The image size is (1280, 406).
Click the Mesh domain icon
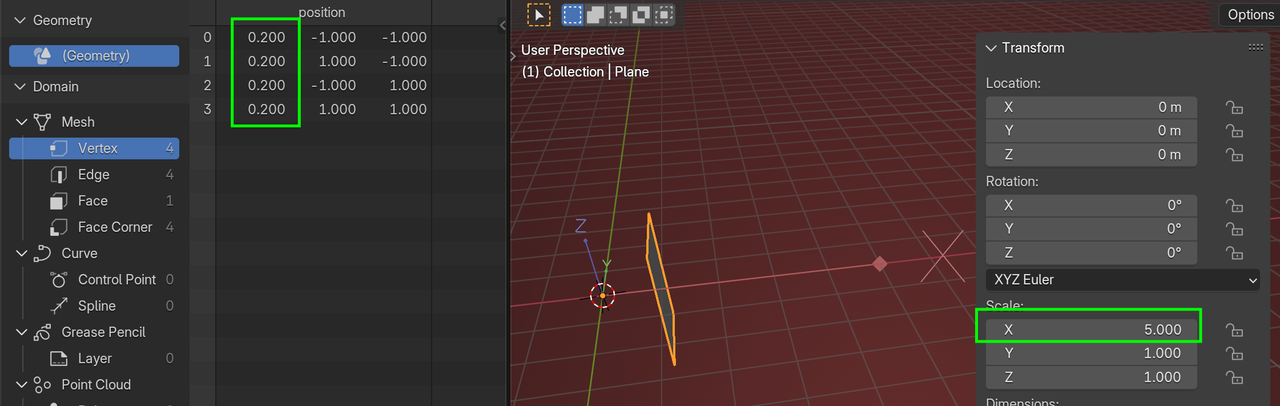point(42,122)
